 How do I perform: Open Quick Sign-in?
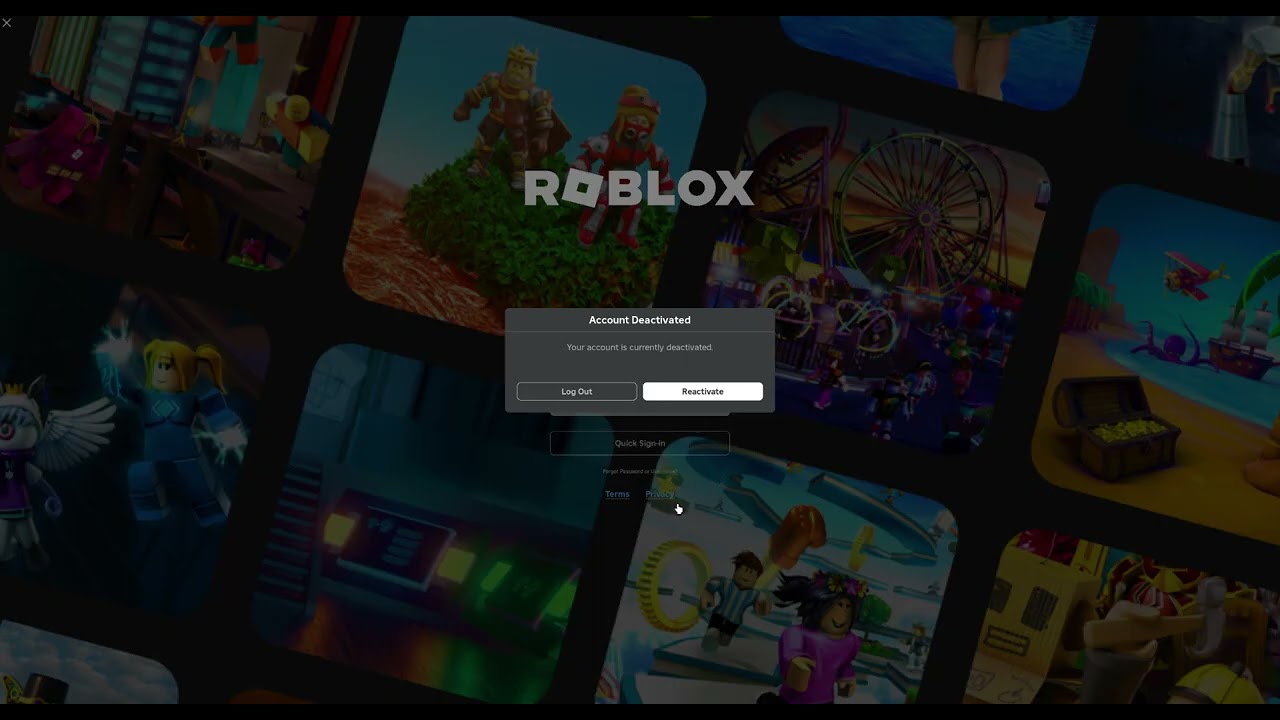(639, 443)
